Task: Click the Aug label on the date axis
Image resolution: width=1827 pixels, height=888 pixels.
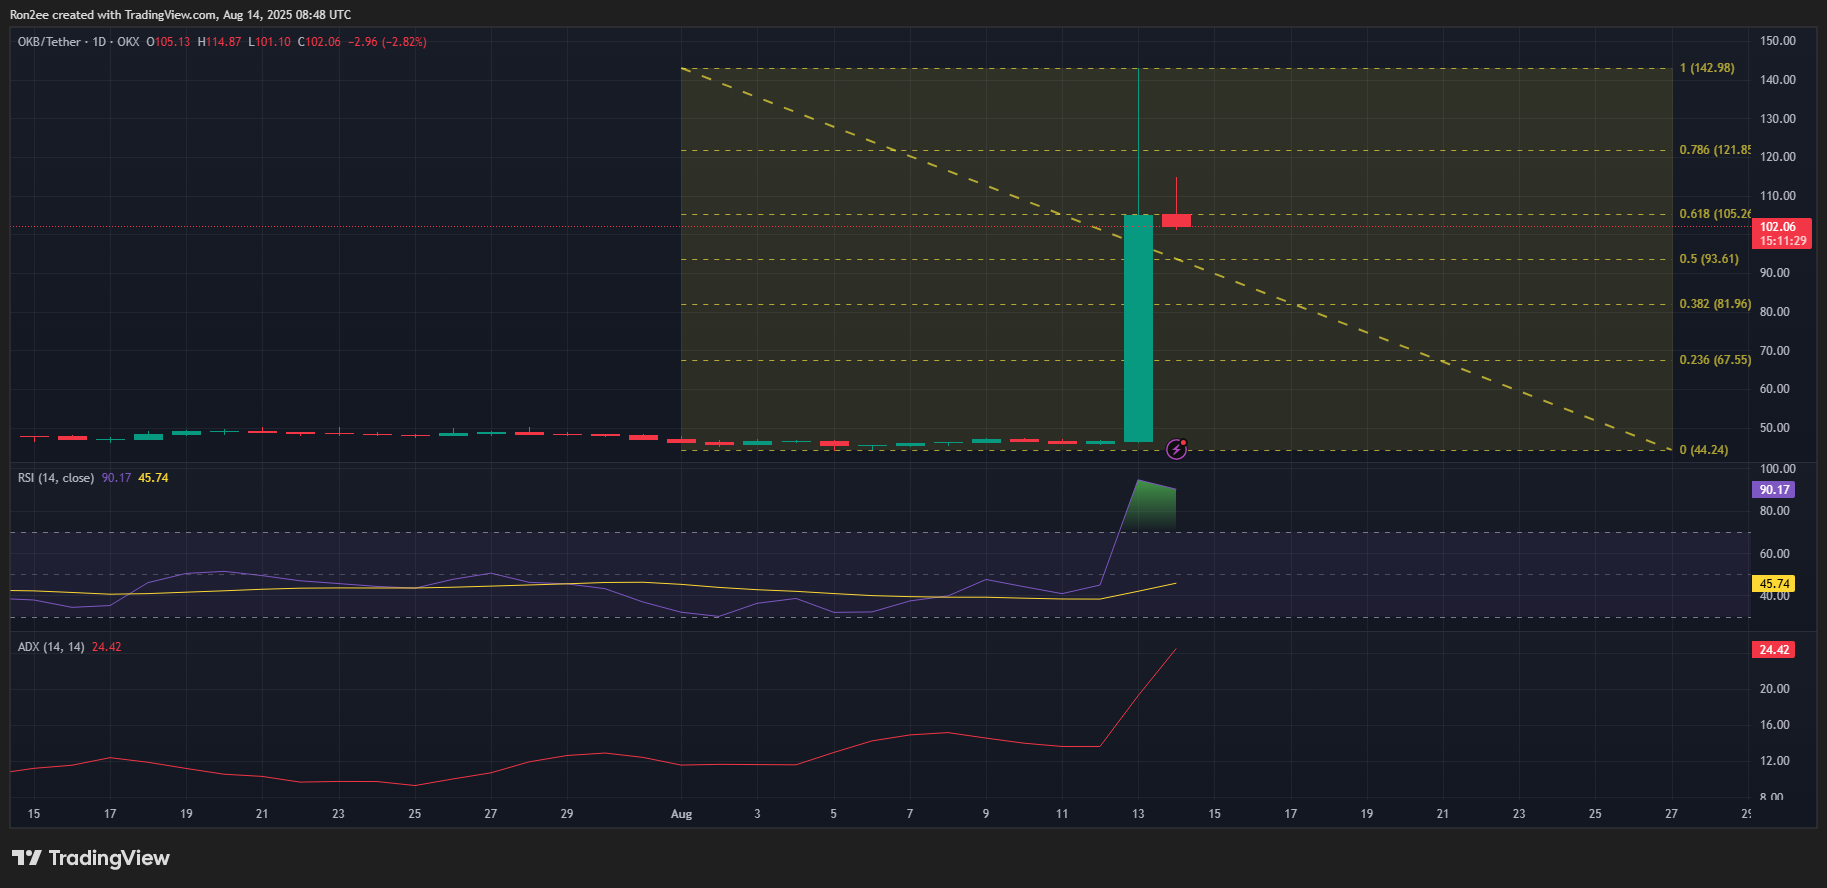Action: tap(681, 814)
